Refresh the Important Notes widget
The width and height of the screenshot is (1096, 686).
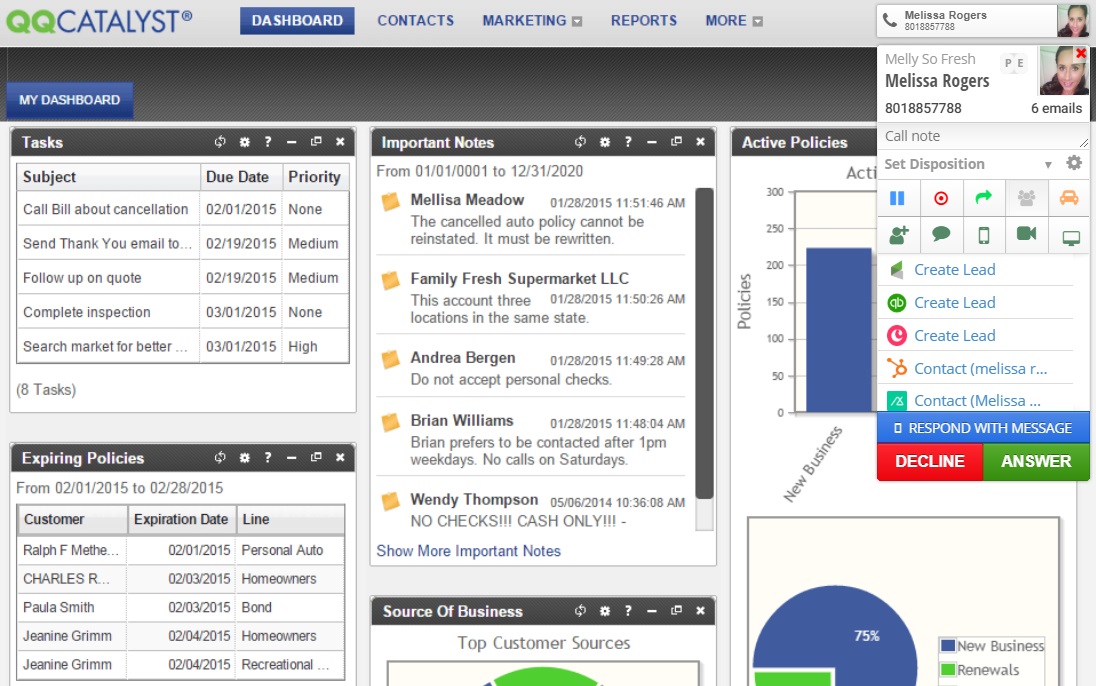click(580, 142)
